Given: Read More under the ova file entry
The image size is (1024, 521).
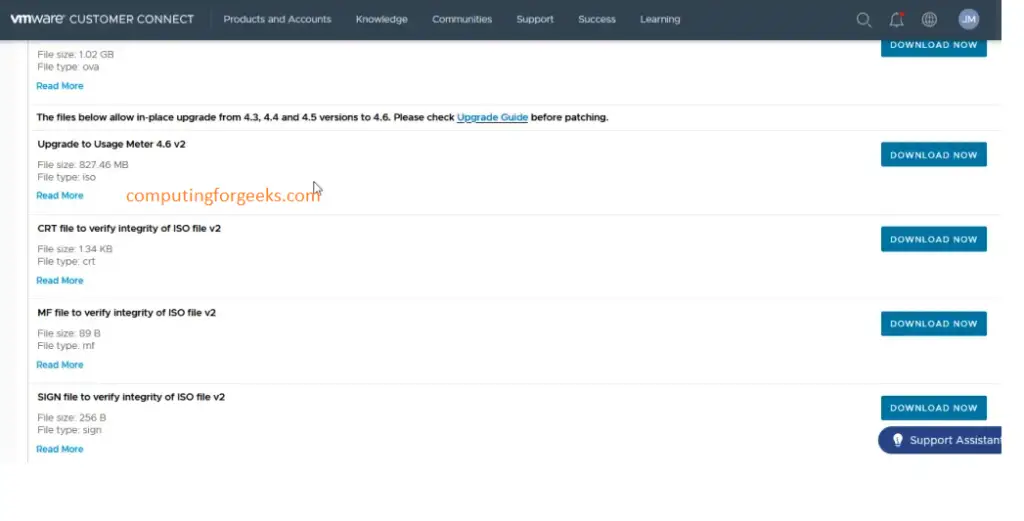Looking at the screenshot, I should coord(59,86).
